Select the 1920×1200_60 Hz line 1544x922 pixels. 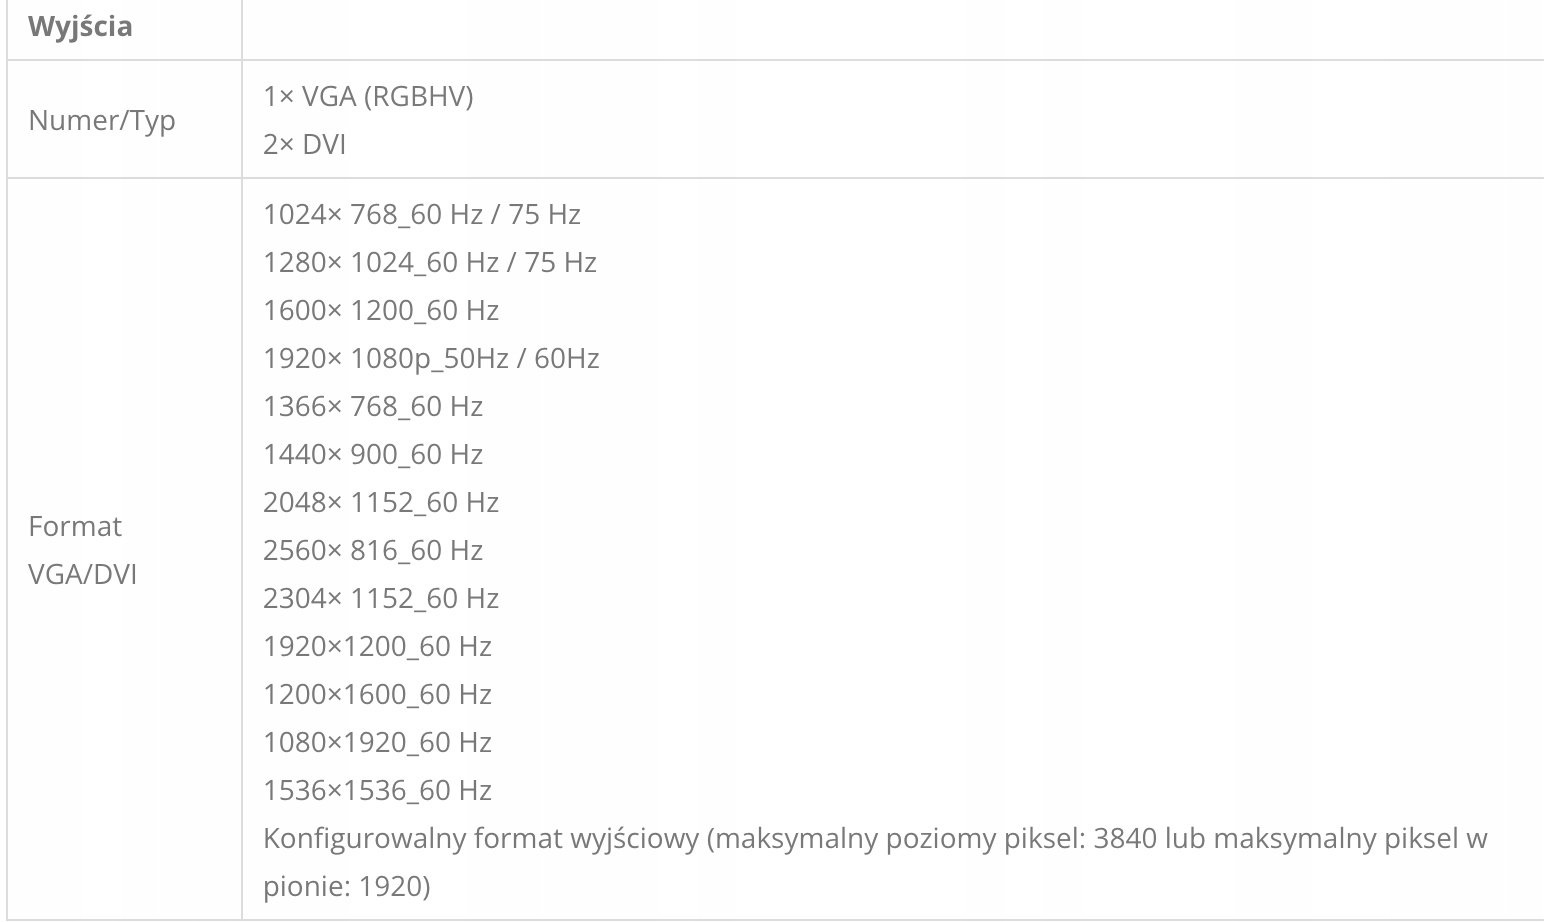377,646
